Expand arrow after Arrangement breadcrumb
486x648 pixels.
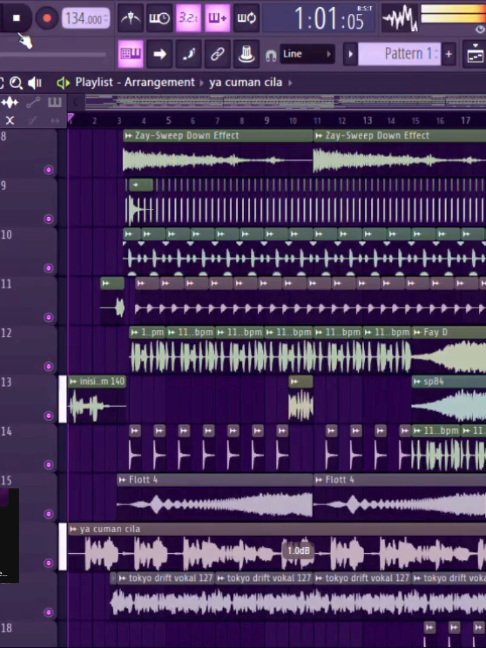coord(202,83)
